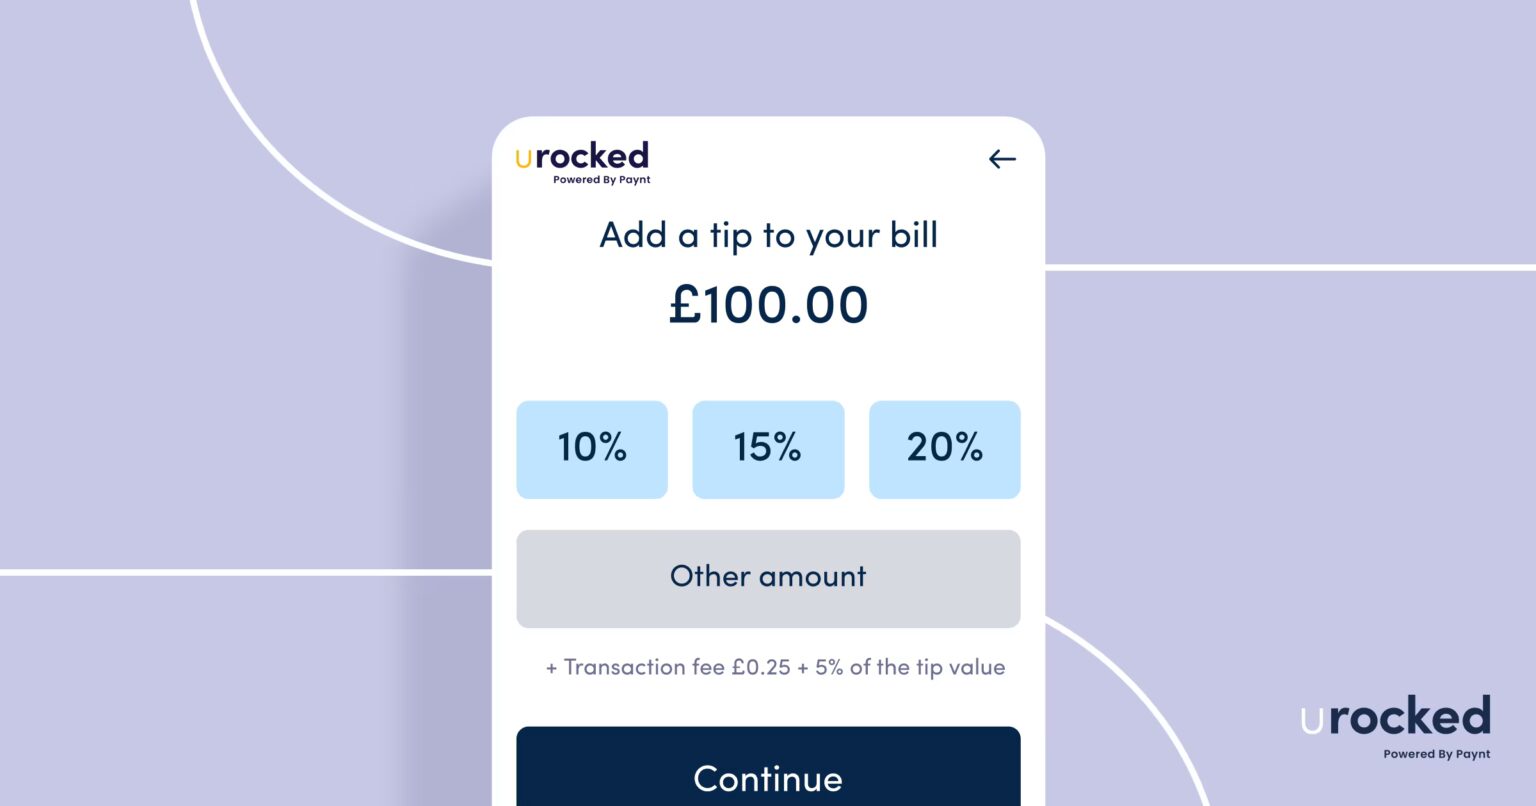Screen dimensions: 1536x806
Task: Pick the 20% tip option
Action: click(945, 449)
